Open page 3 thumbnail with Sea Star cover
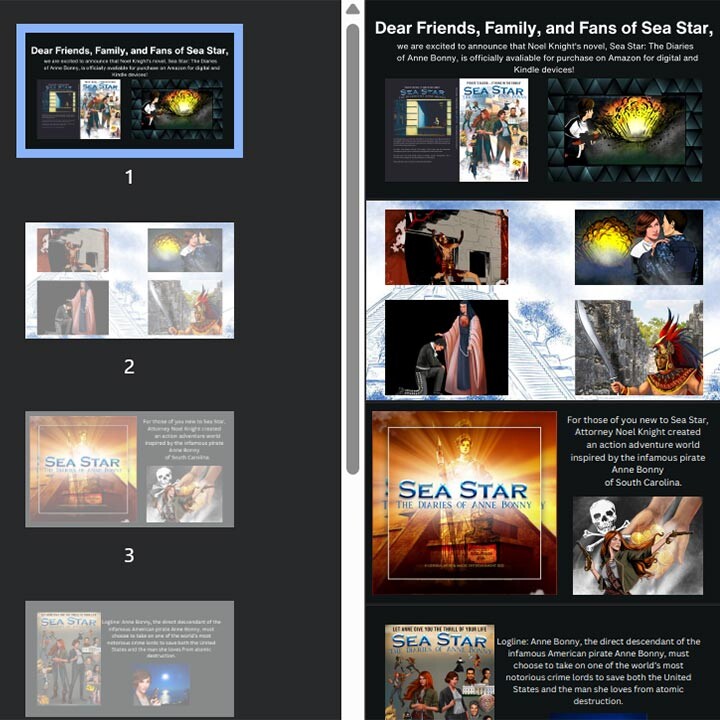The width and height of the screenshot is (720, 720). pos(129,469)
